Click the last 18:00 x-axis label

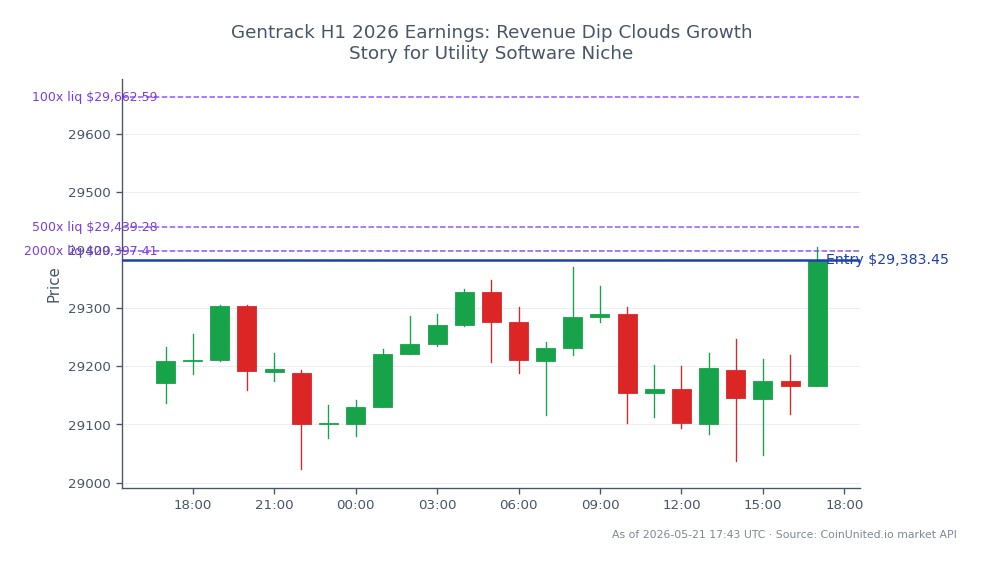845,505
